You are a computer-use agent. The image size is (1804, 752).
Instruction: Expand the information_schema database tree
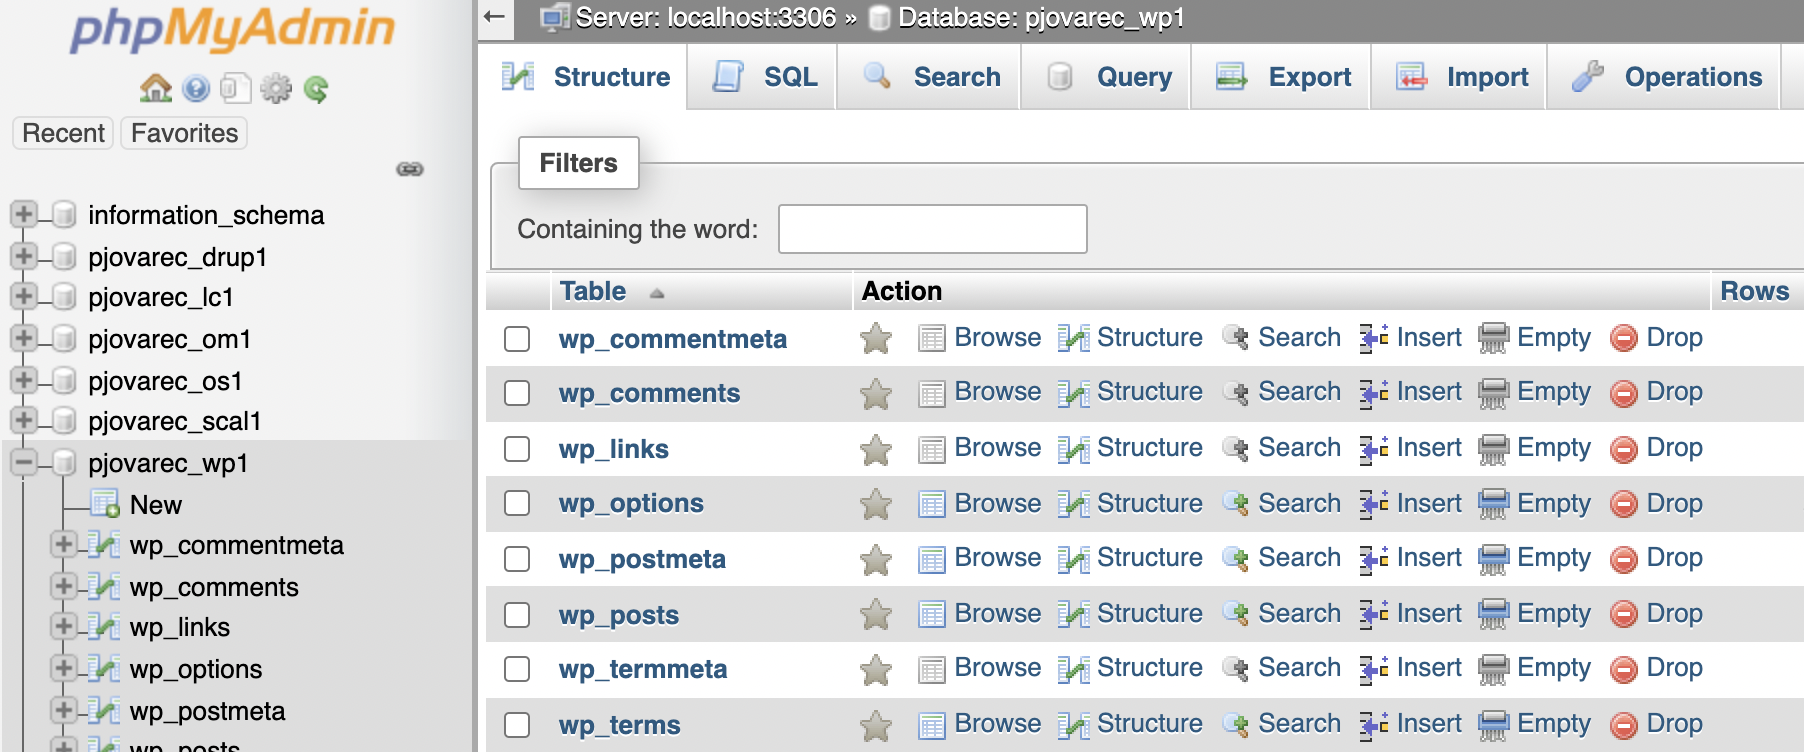pos(24,214)
